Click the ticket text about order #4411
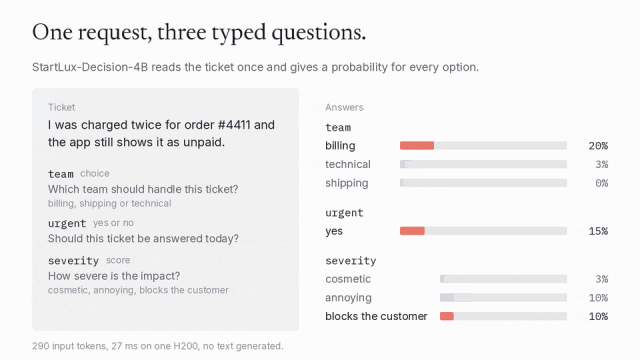The height and width of the screenshot is (360, 640). point(161,133)
